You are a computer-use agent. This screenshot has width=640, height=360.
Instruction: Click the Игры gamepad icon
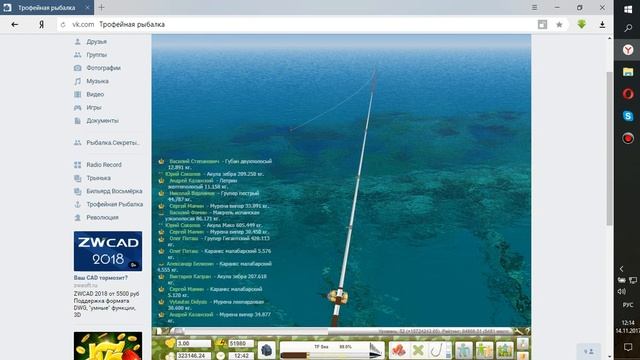click(78, 107)
